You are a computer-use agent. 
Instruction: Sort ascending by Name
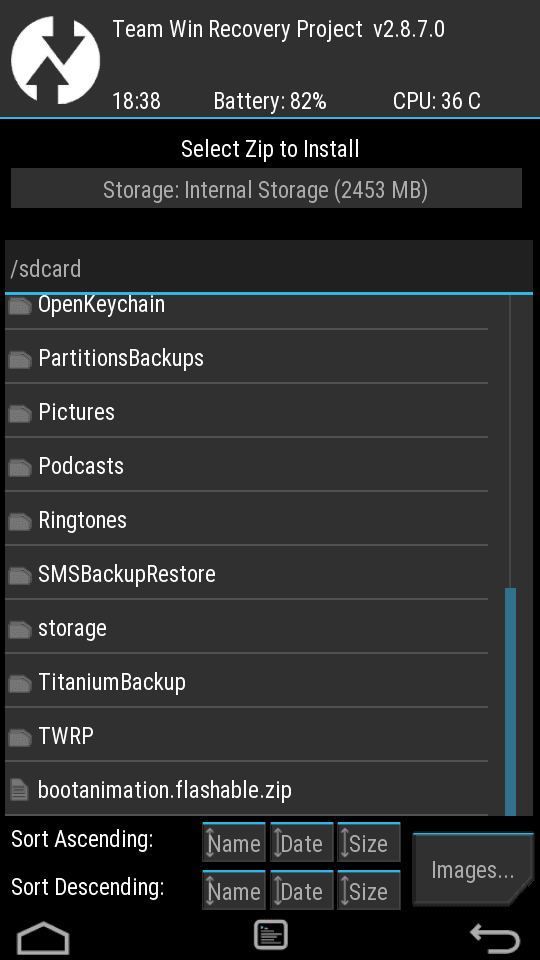tap(234, 842)
